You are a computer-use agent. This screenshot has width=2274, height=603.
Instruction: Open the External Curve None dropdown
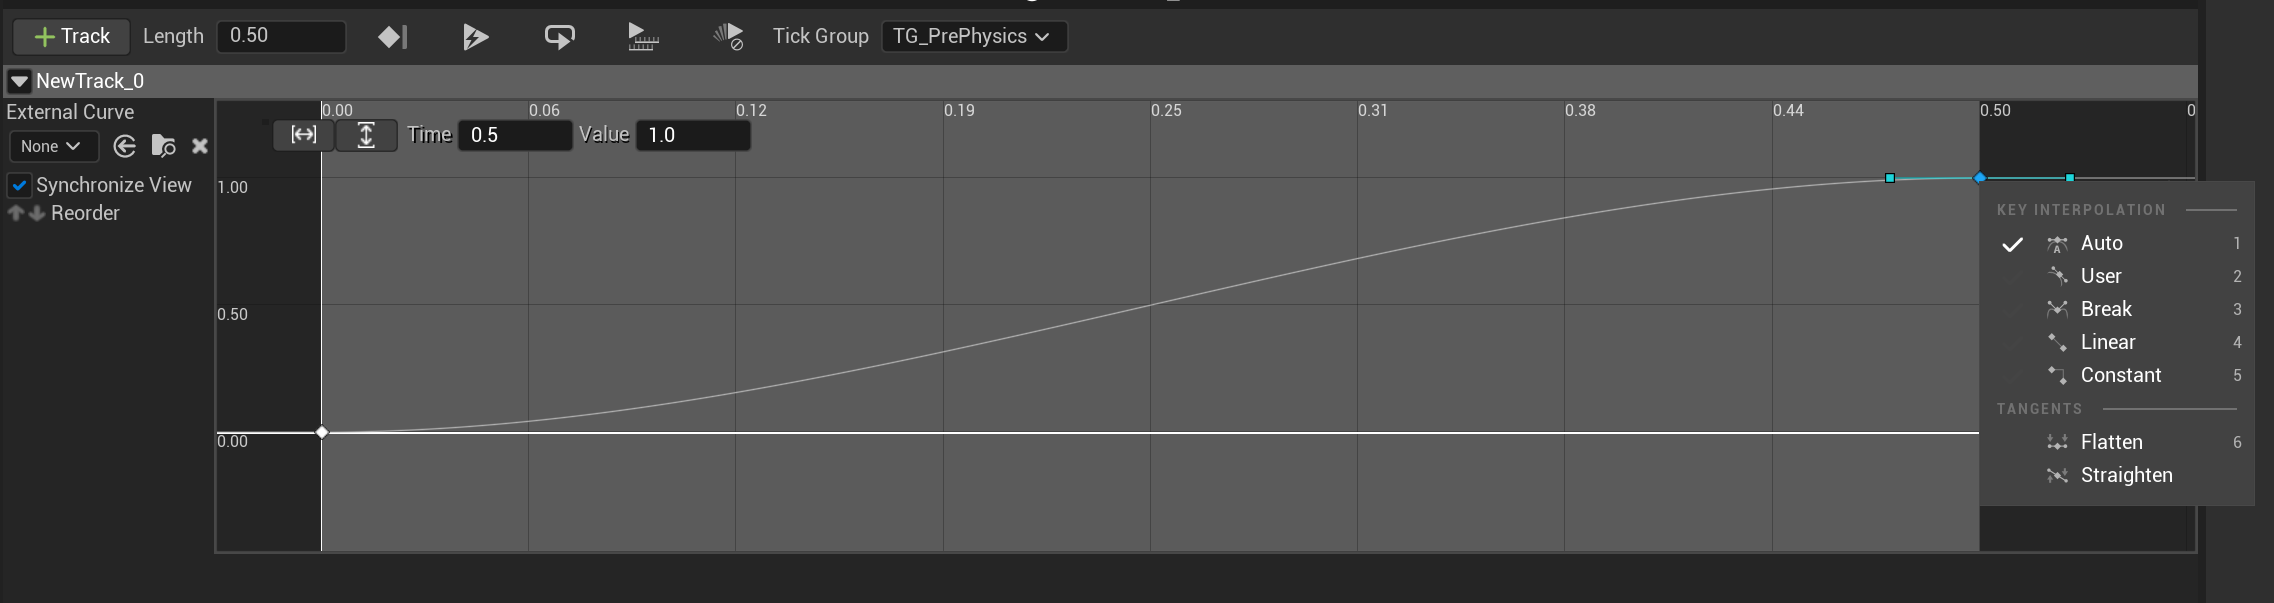pyautogui.click(x=52, y=146)
